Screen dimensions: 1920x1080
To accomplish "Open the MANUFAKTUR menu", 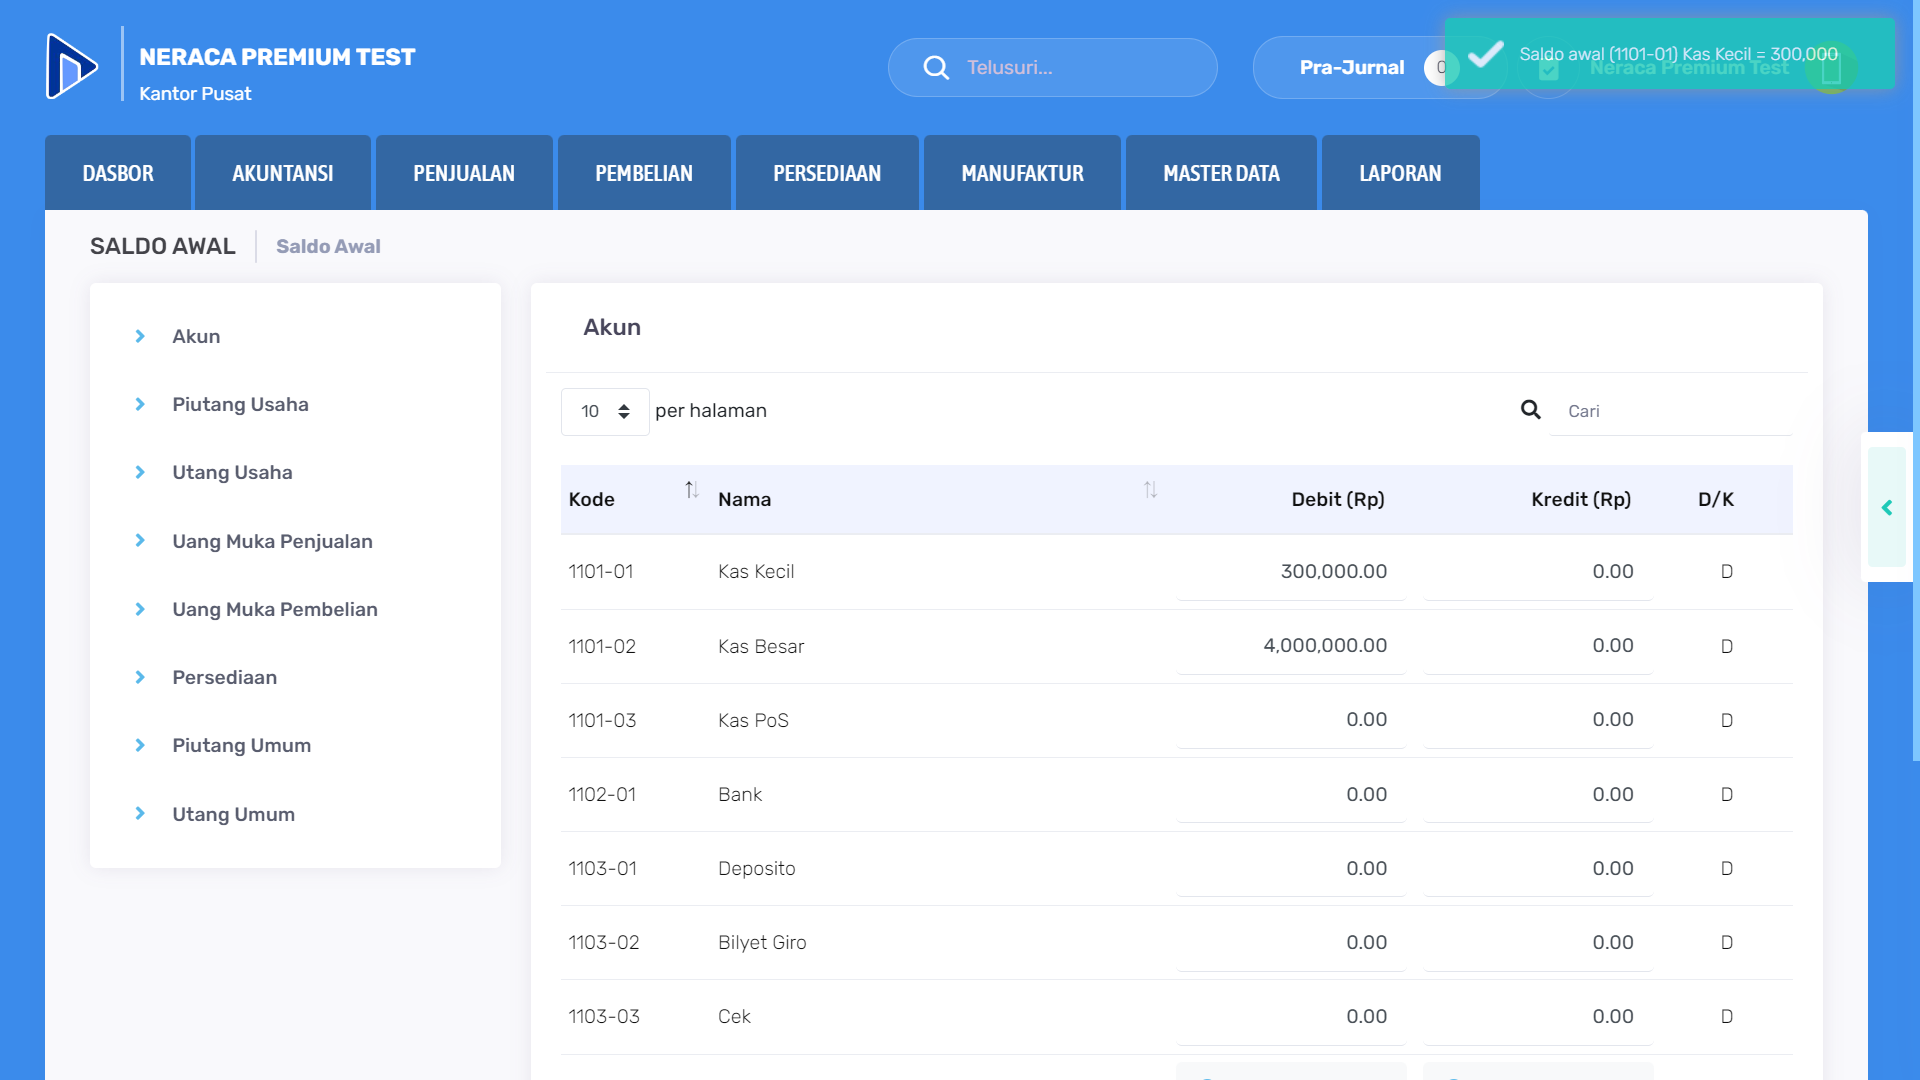I will 1022,173.
